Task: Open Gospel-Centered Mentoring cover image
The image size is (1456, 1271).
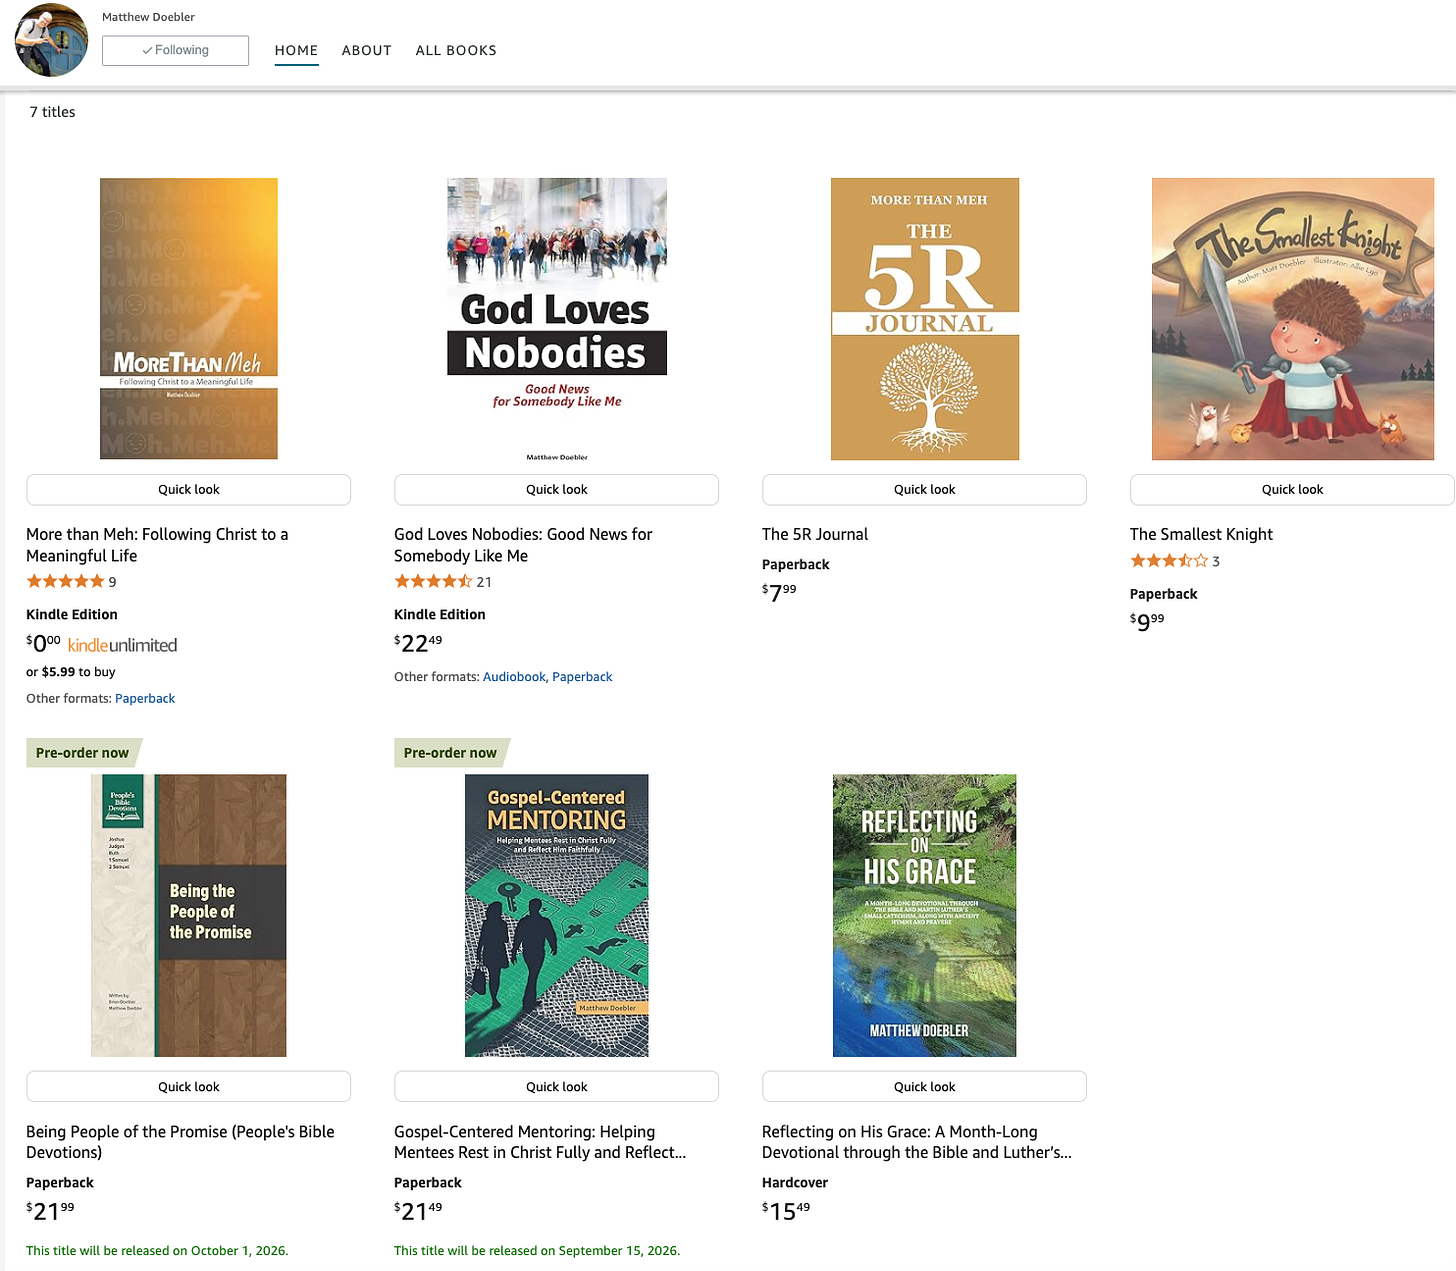Action: (557, 915)
